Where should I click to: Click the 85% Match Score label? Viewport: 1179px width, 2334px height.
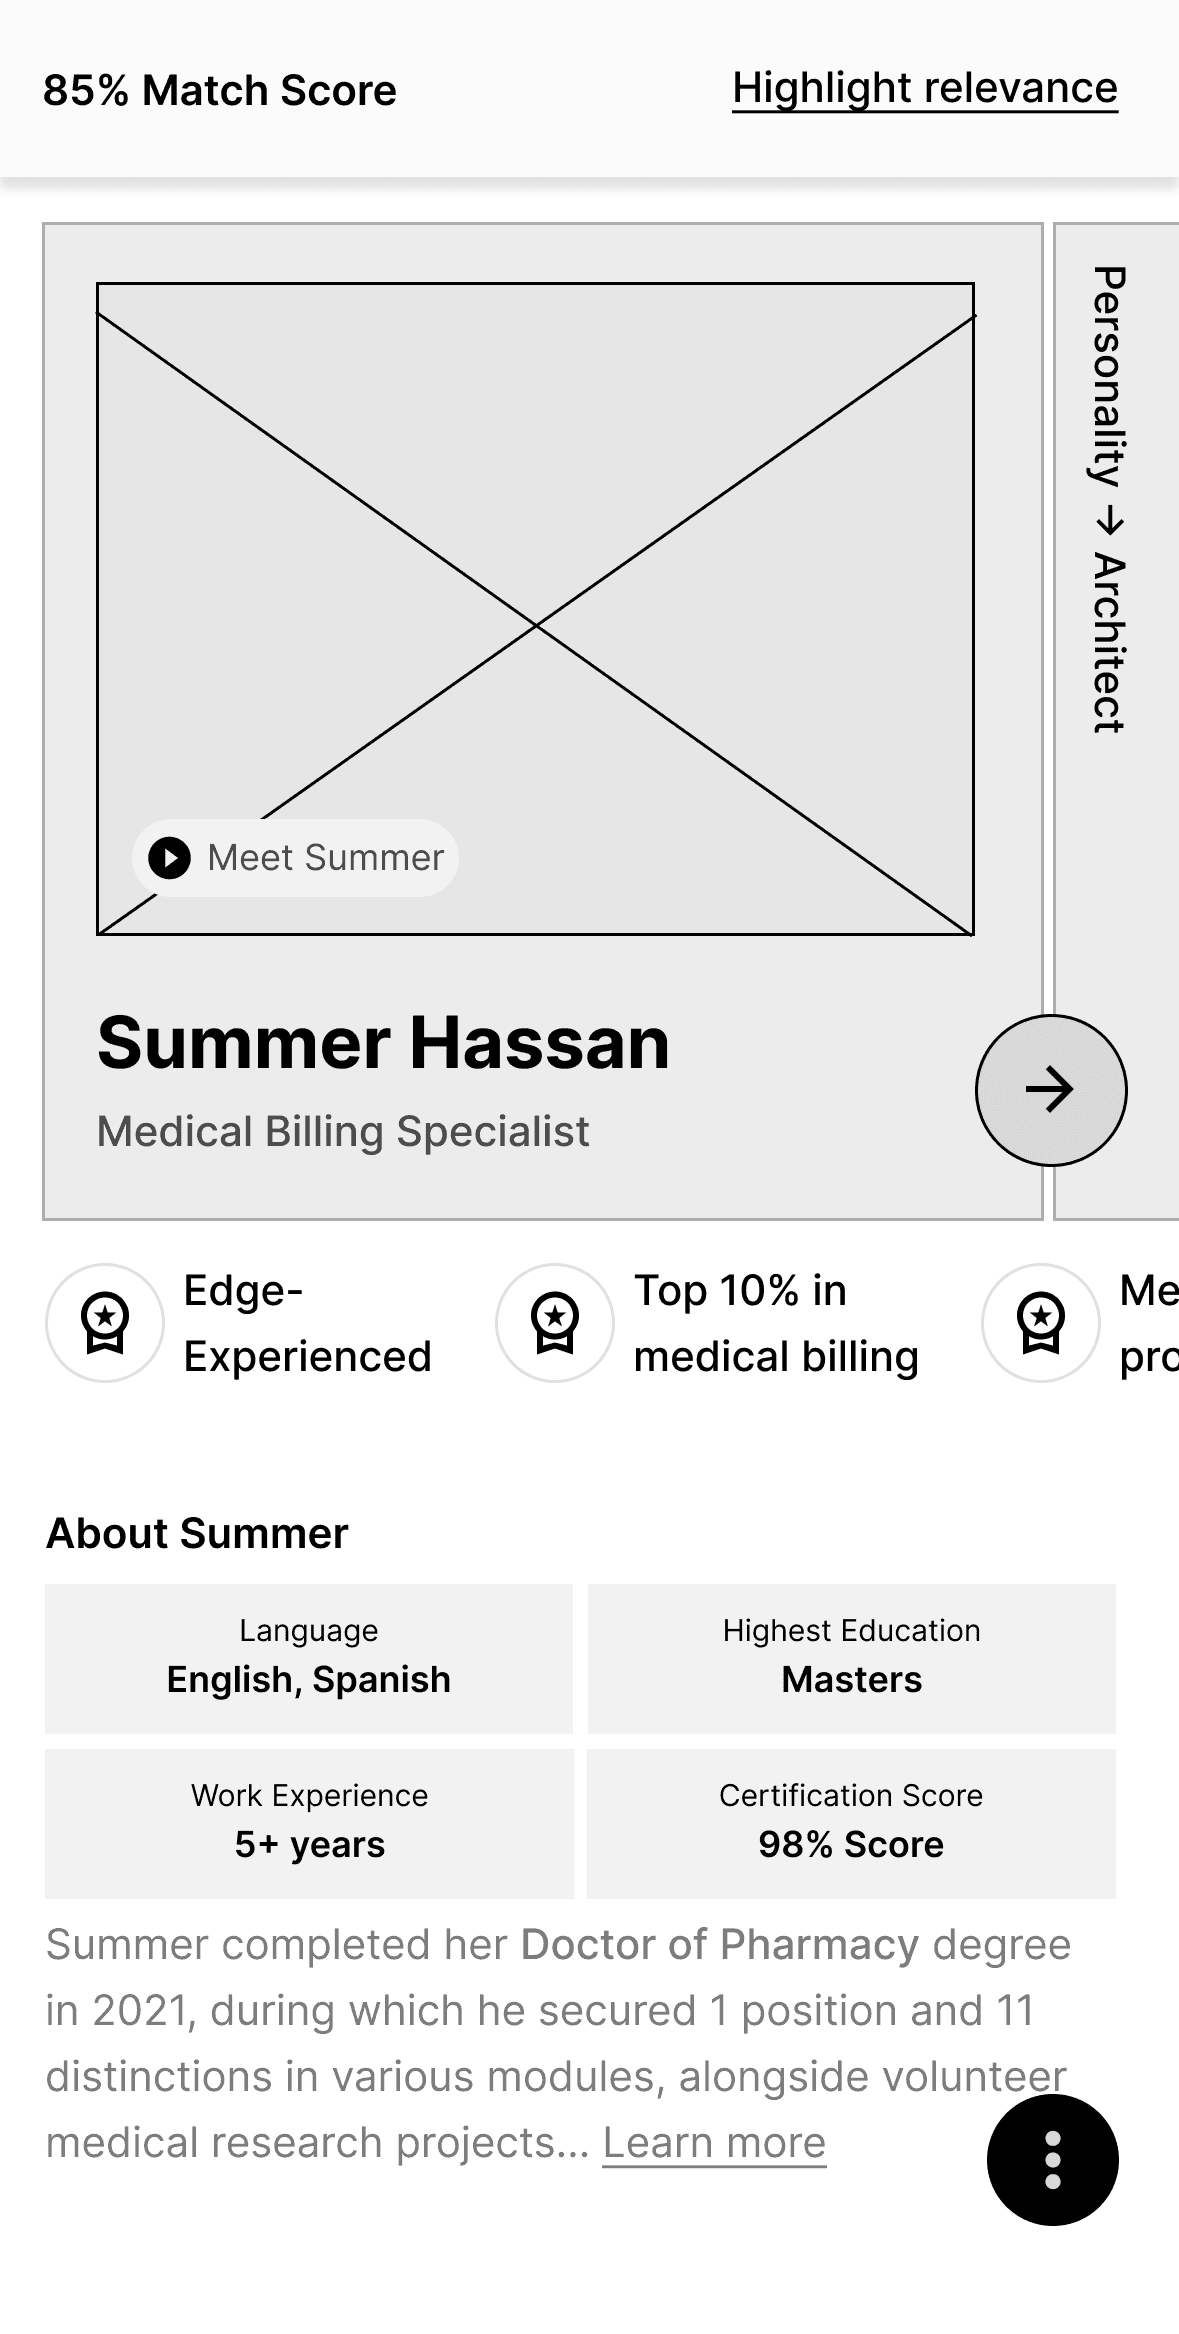pos(220,90)
